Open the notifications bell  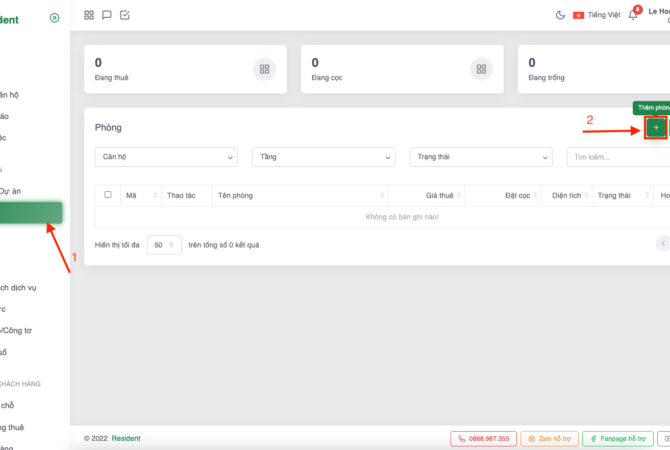pyautogui.click(x=633, y=15)
